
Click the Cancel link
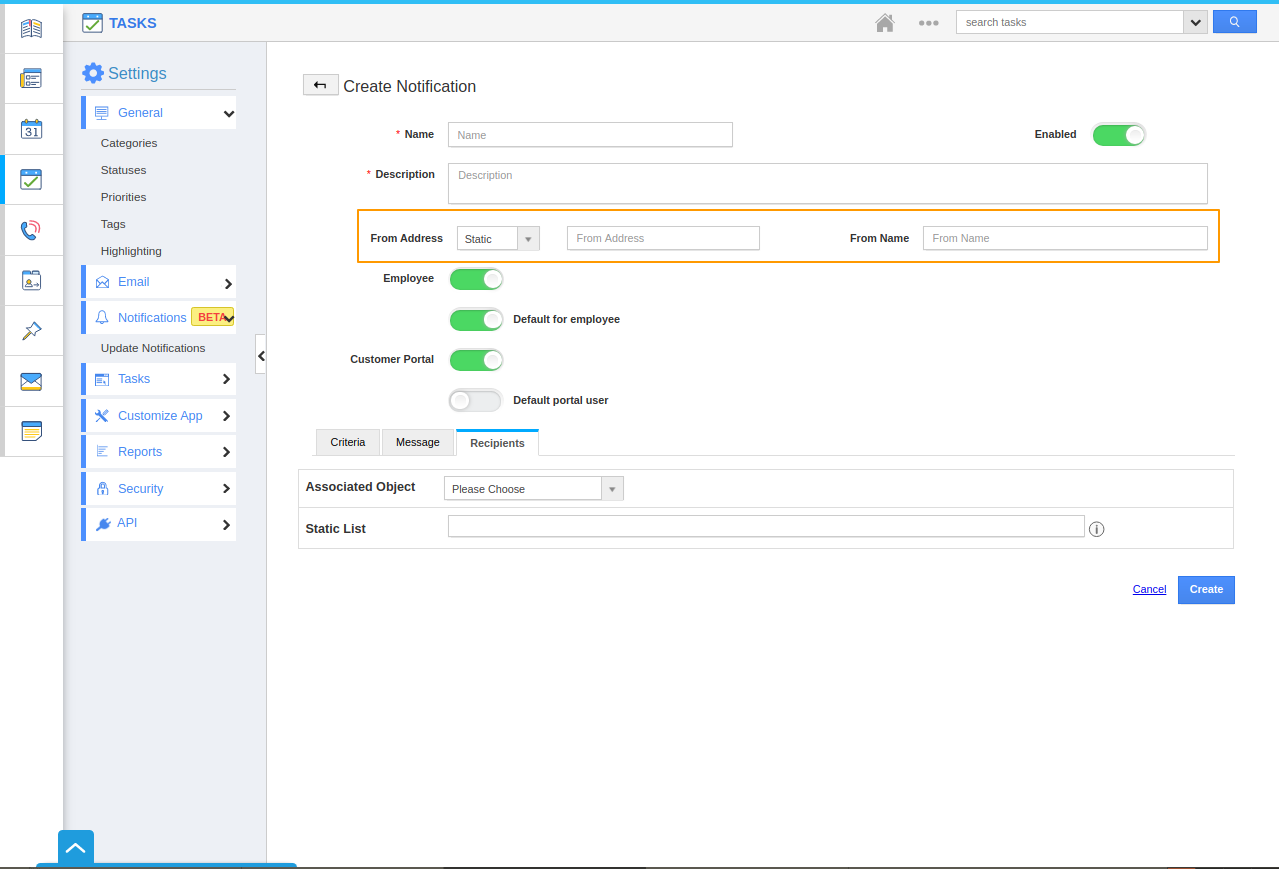[1149, 589]
